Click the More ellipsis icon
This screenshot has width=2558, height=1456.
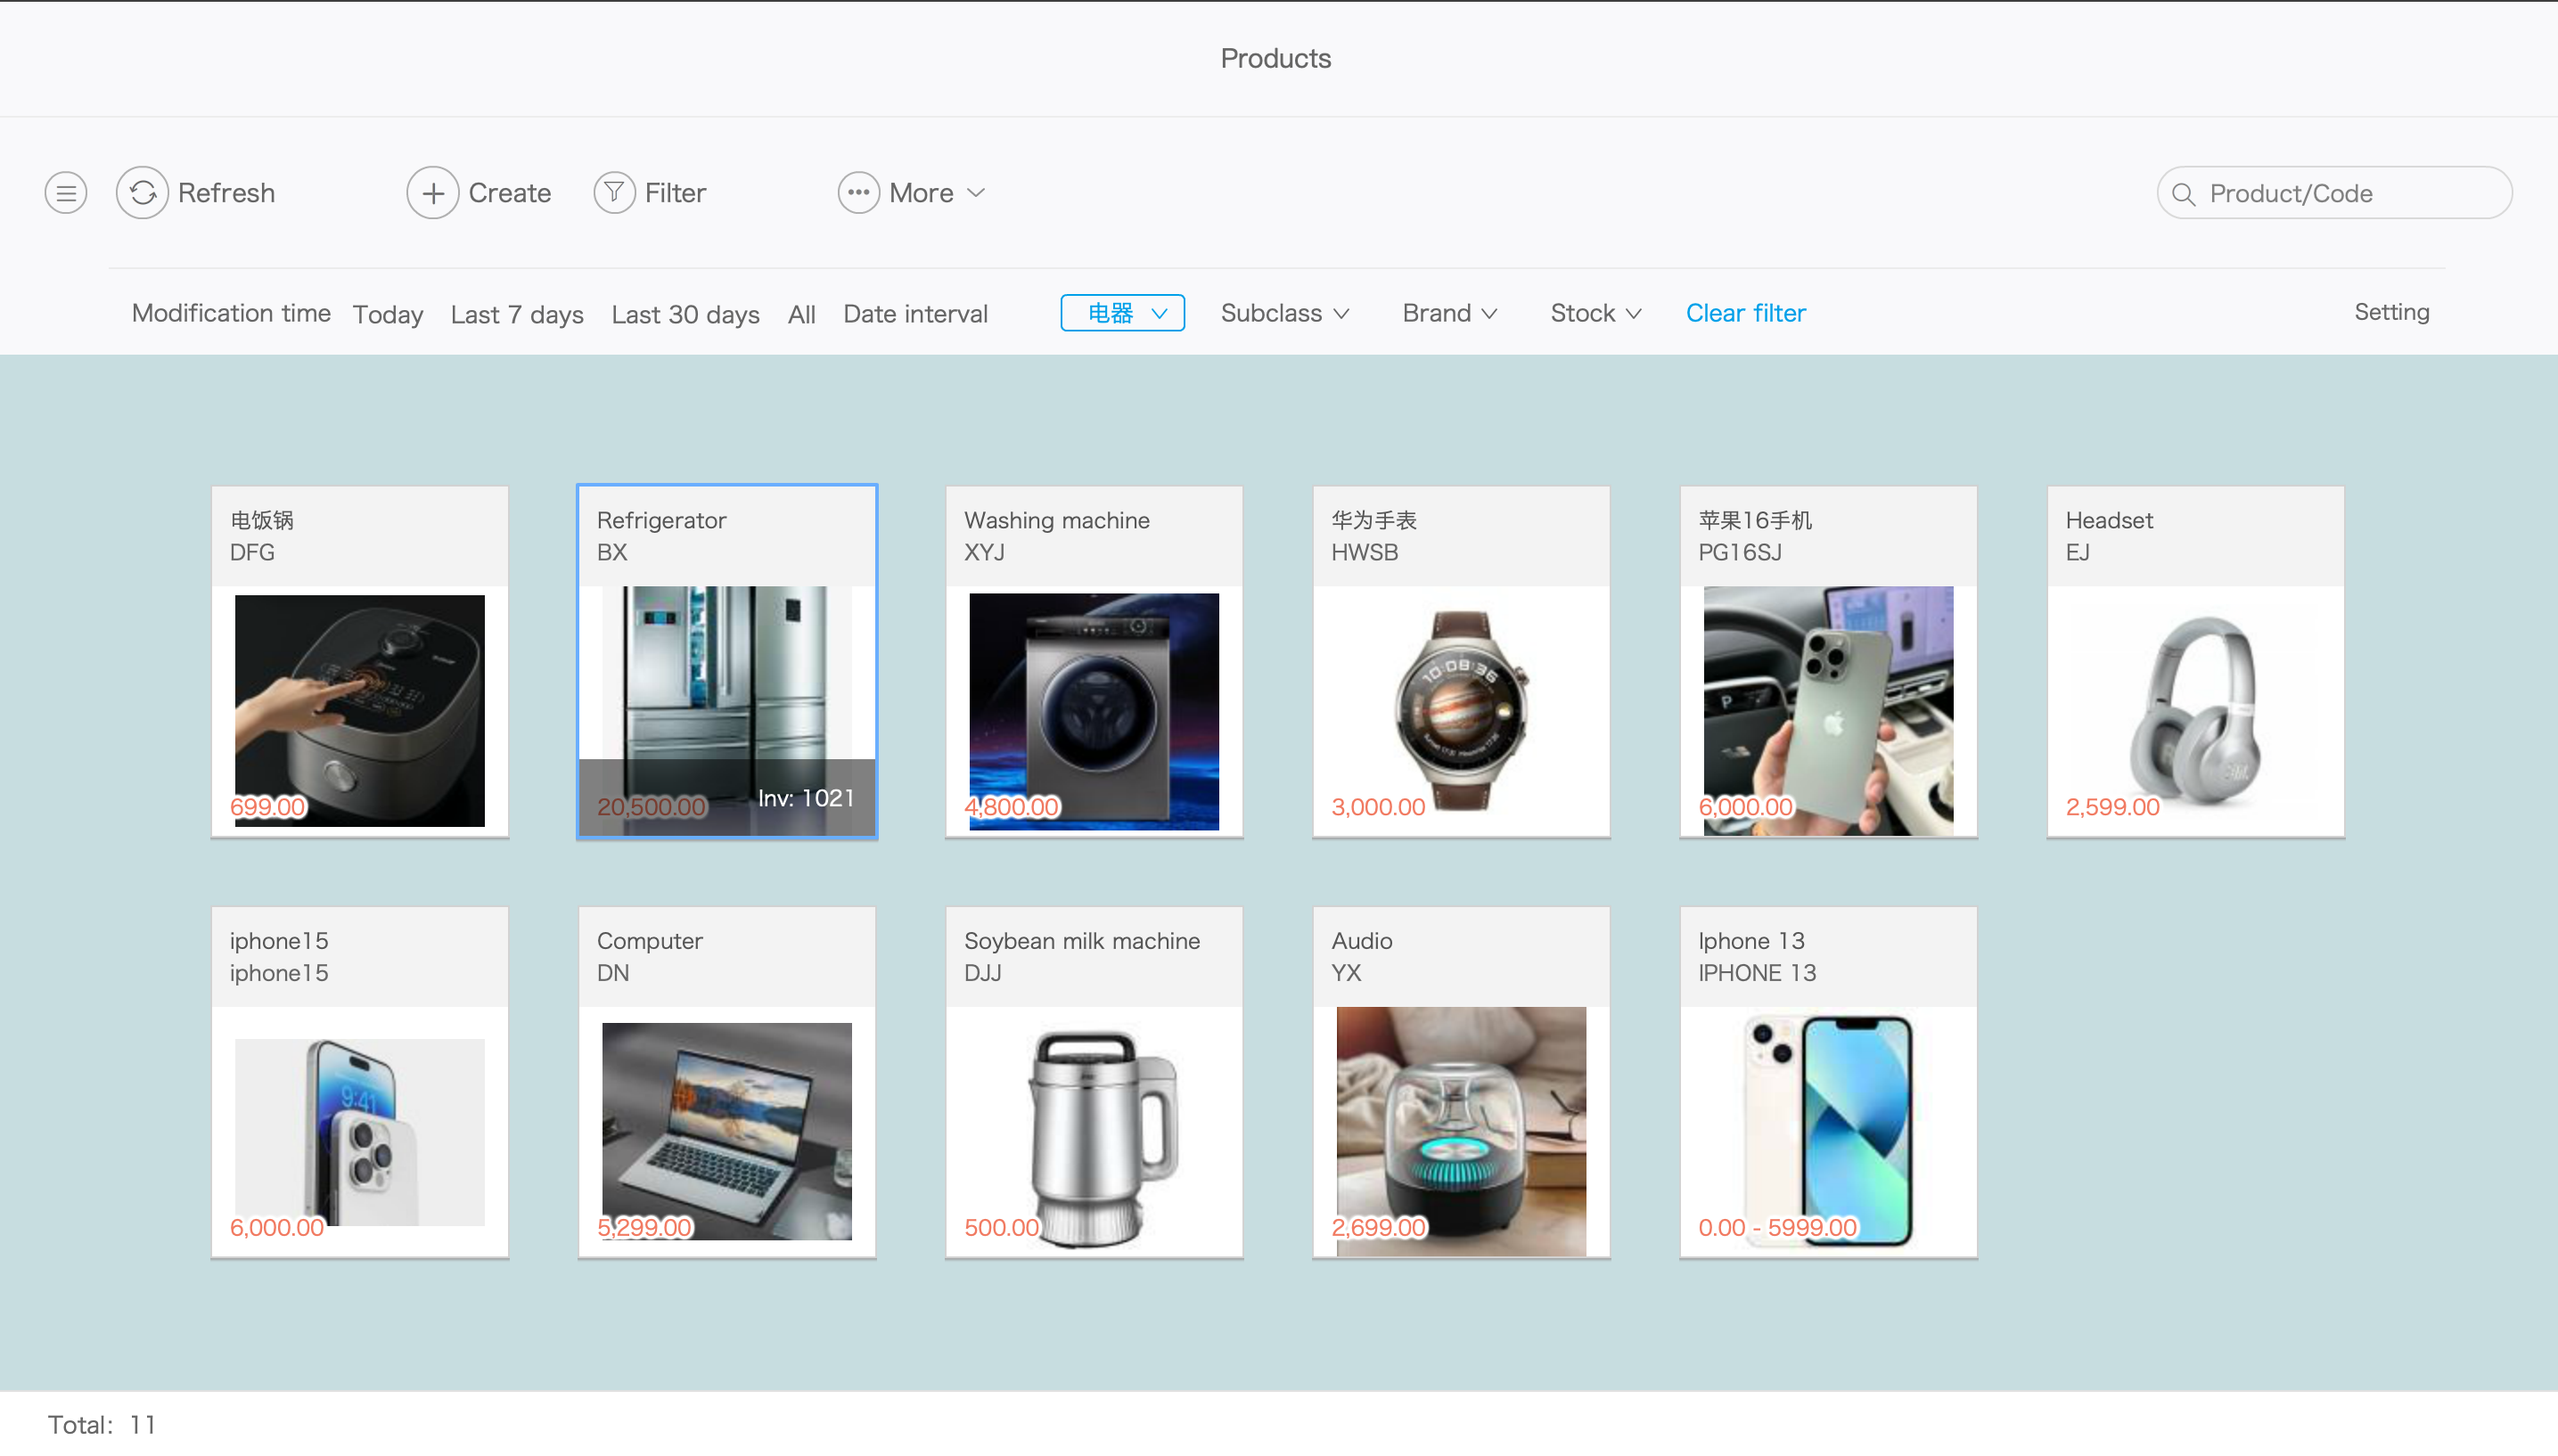[x=858, y=193]
